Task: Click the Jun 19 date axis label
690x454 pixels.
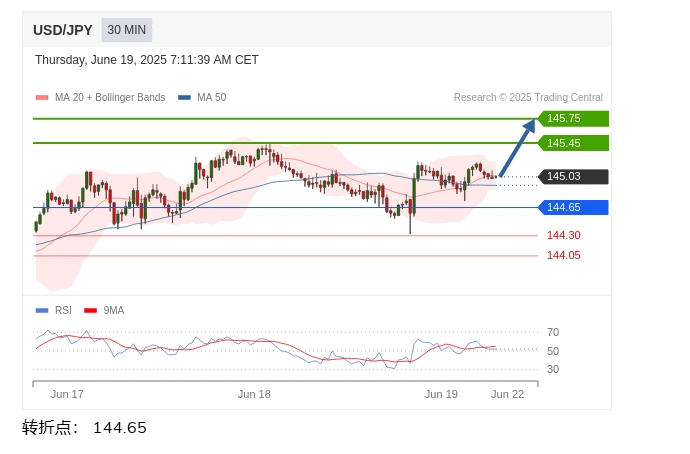Action: [441, 394]
